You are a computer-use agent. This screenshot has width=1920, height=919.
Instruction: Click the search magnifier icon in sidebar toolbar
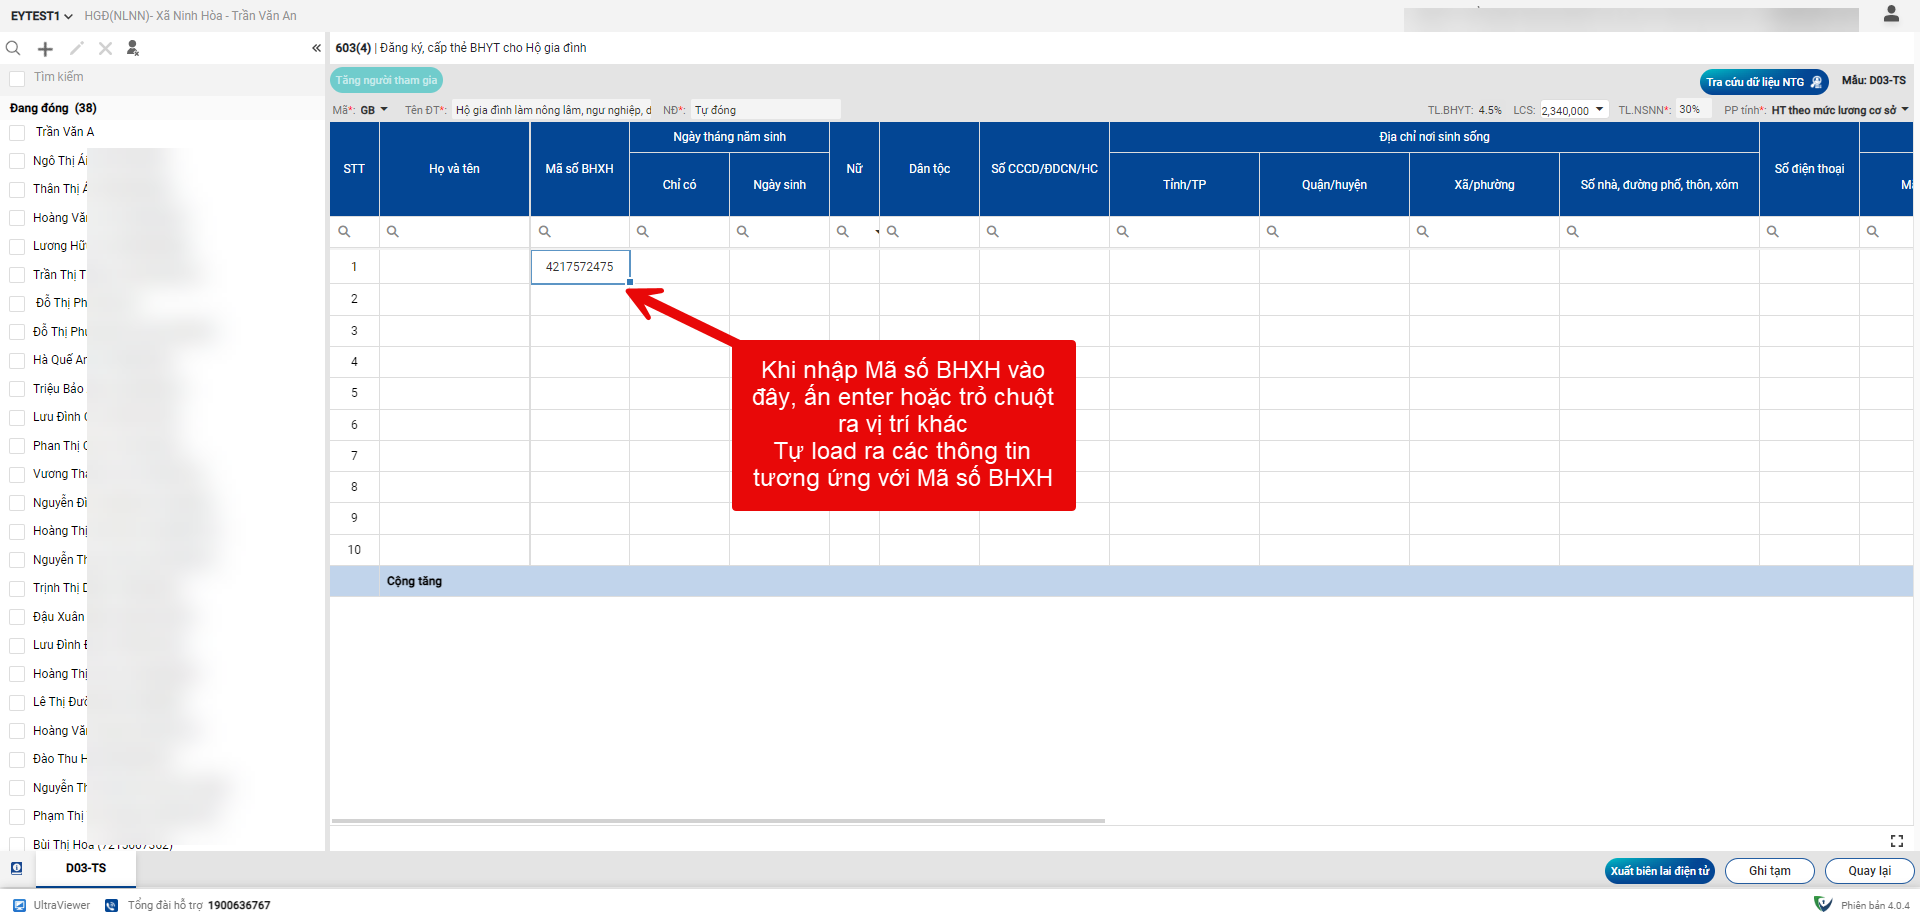pos(14,49)
